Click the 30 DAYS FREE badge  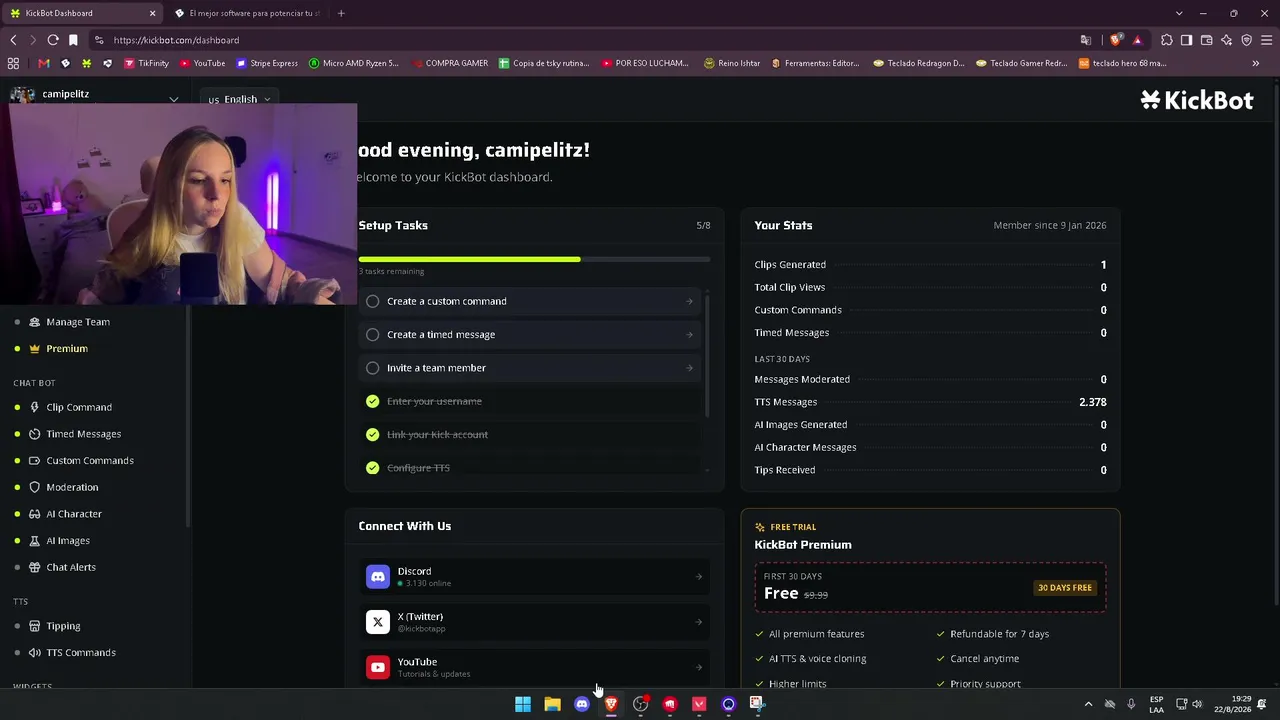pyautogui.click(x=1065, y=588)
